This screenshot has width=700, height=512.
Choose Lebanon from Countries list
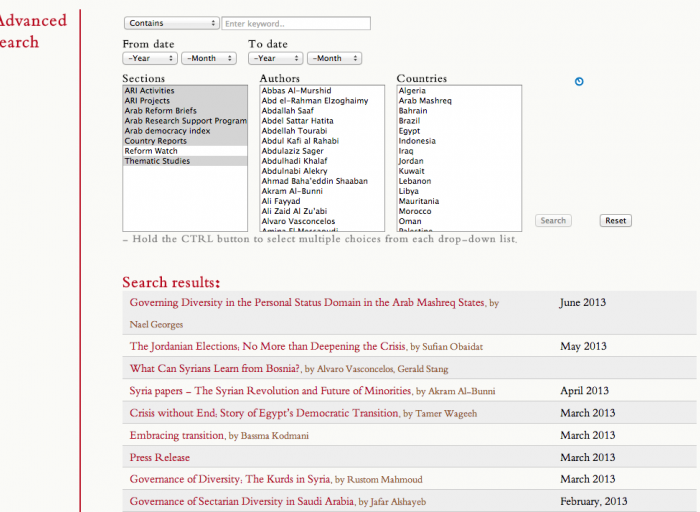click(x=415, y=181)
